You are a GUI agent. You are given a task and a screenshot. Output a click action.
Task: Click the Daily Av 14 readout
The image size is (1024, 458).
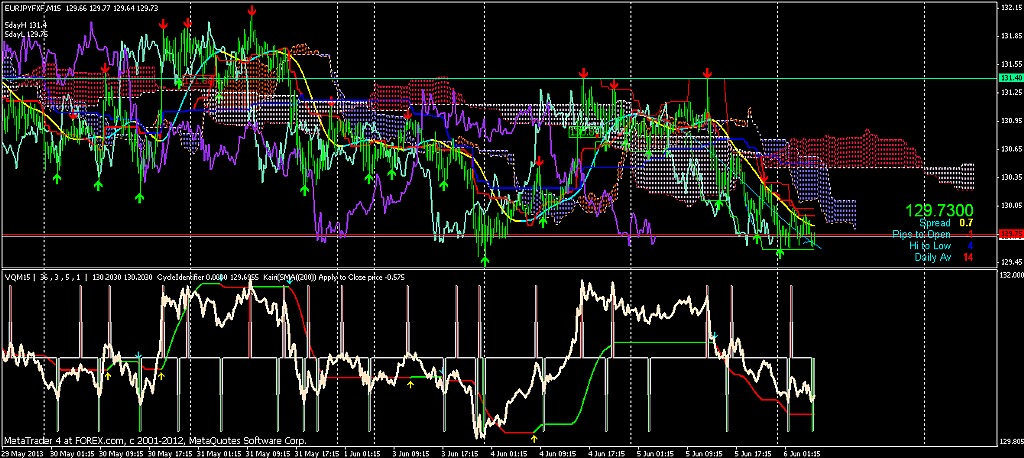click(x=944, y=257)
